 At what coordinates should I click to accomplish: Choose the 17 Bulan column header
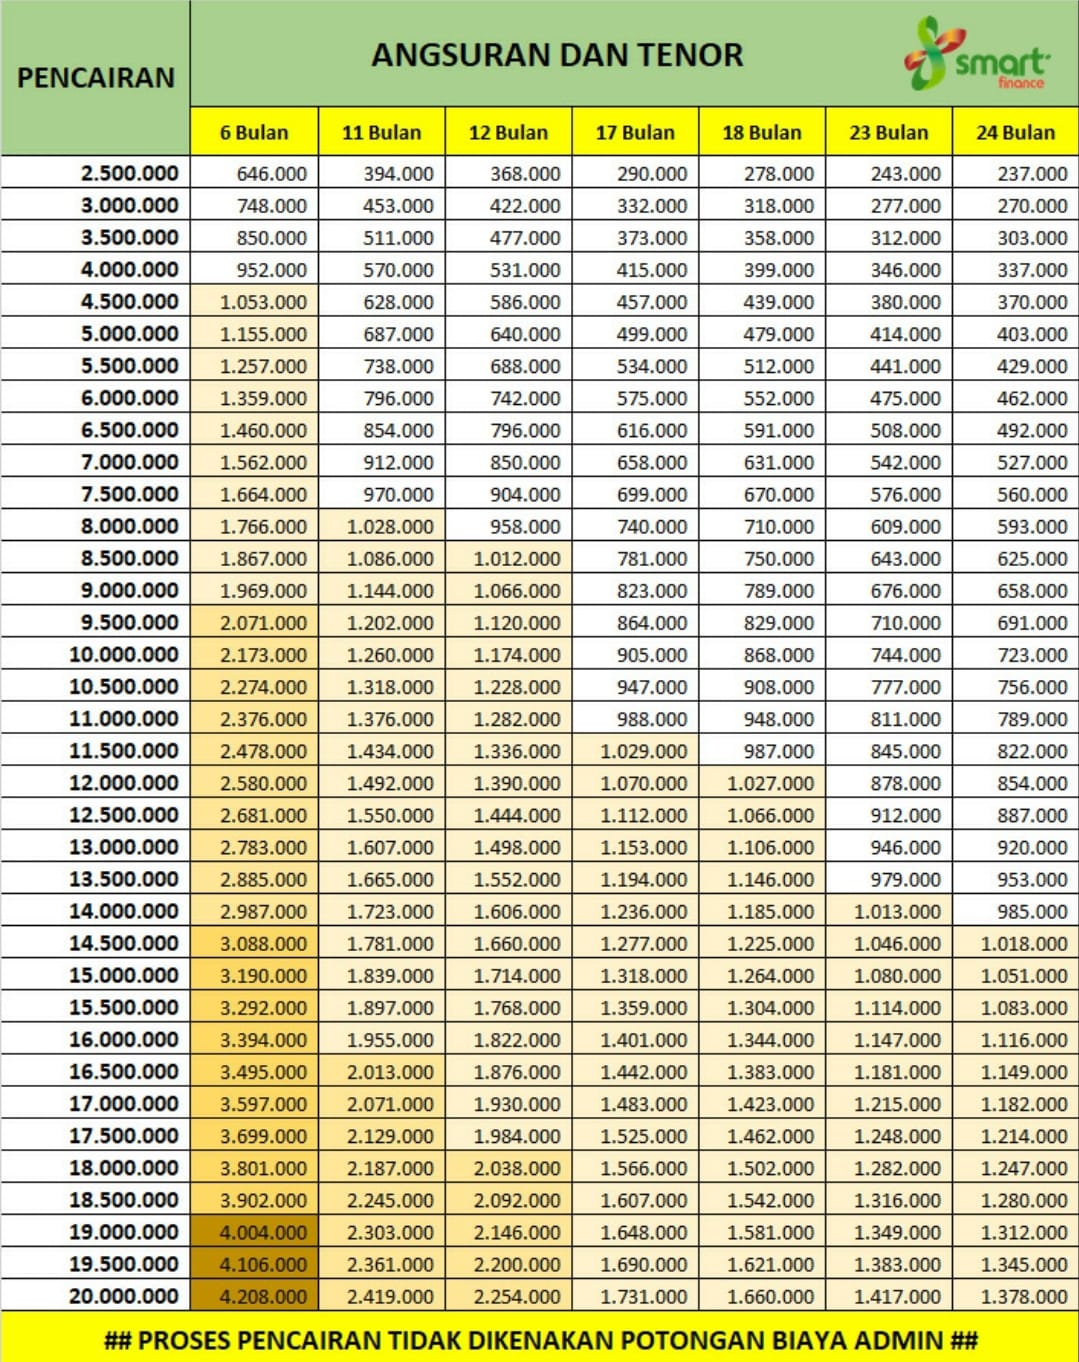click(635, 132)
